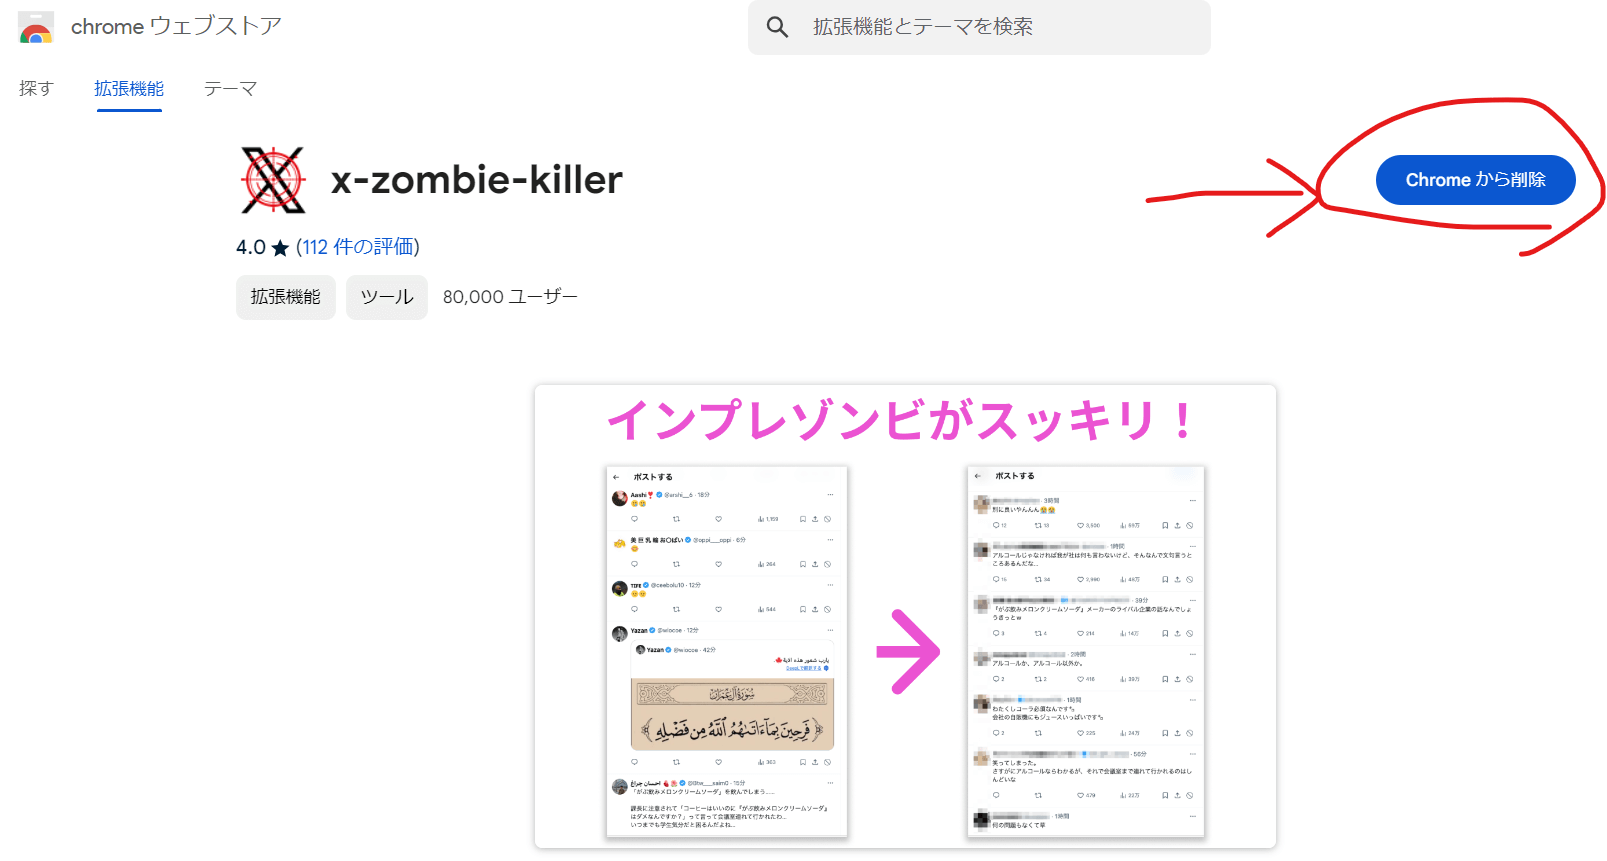Open the テーマ tab

pos(230,89)
